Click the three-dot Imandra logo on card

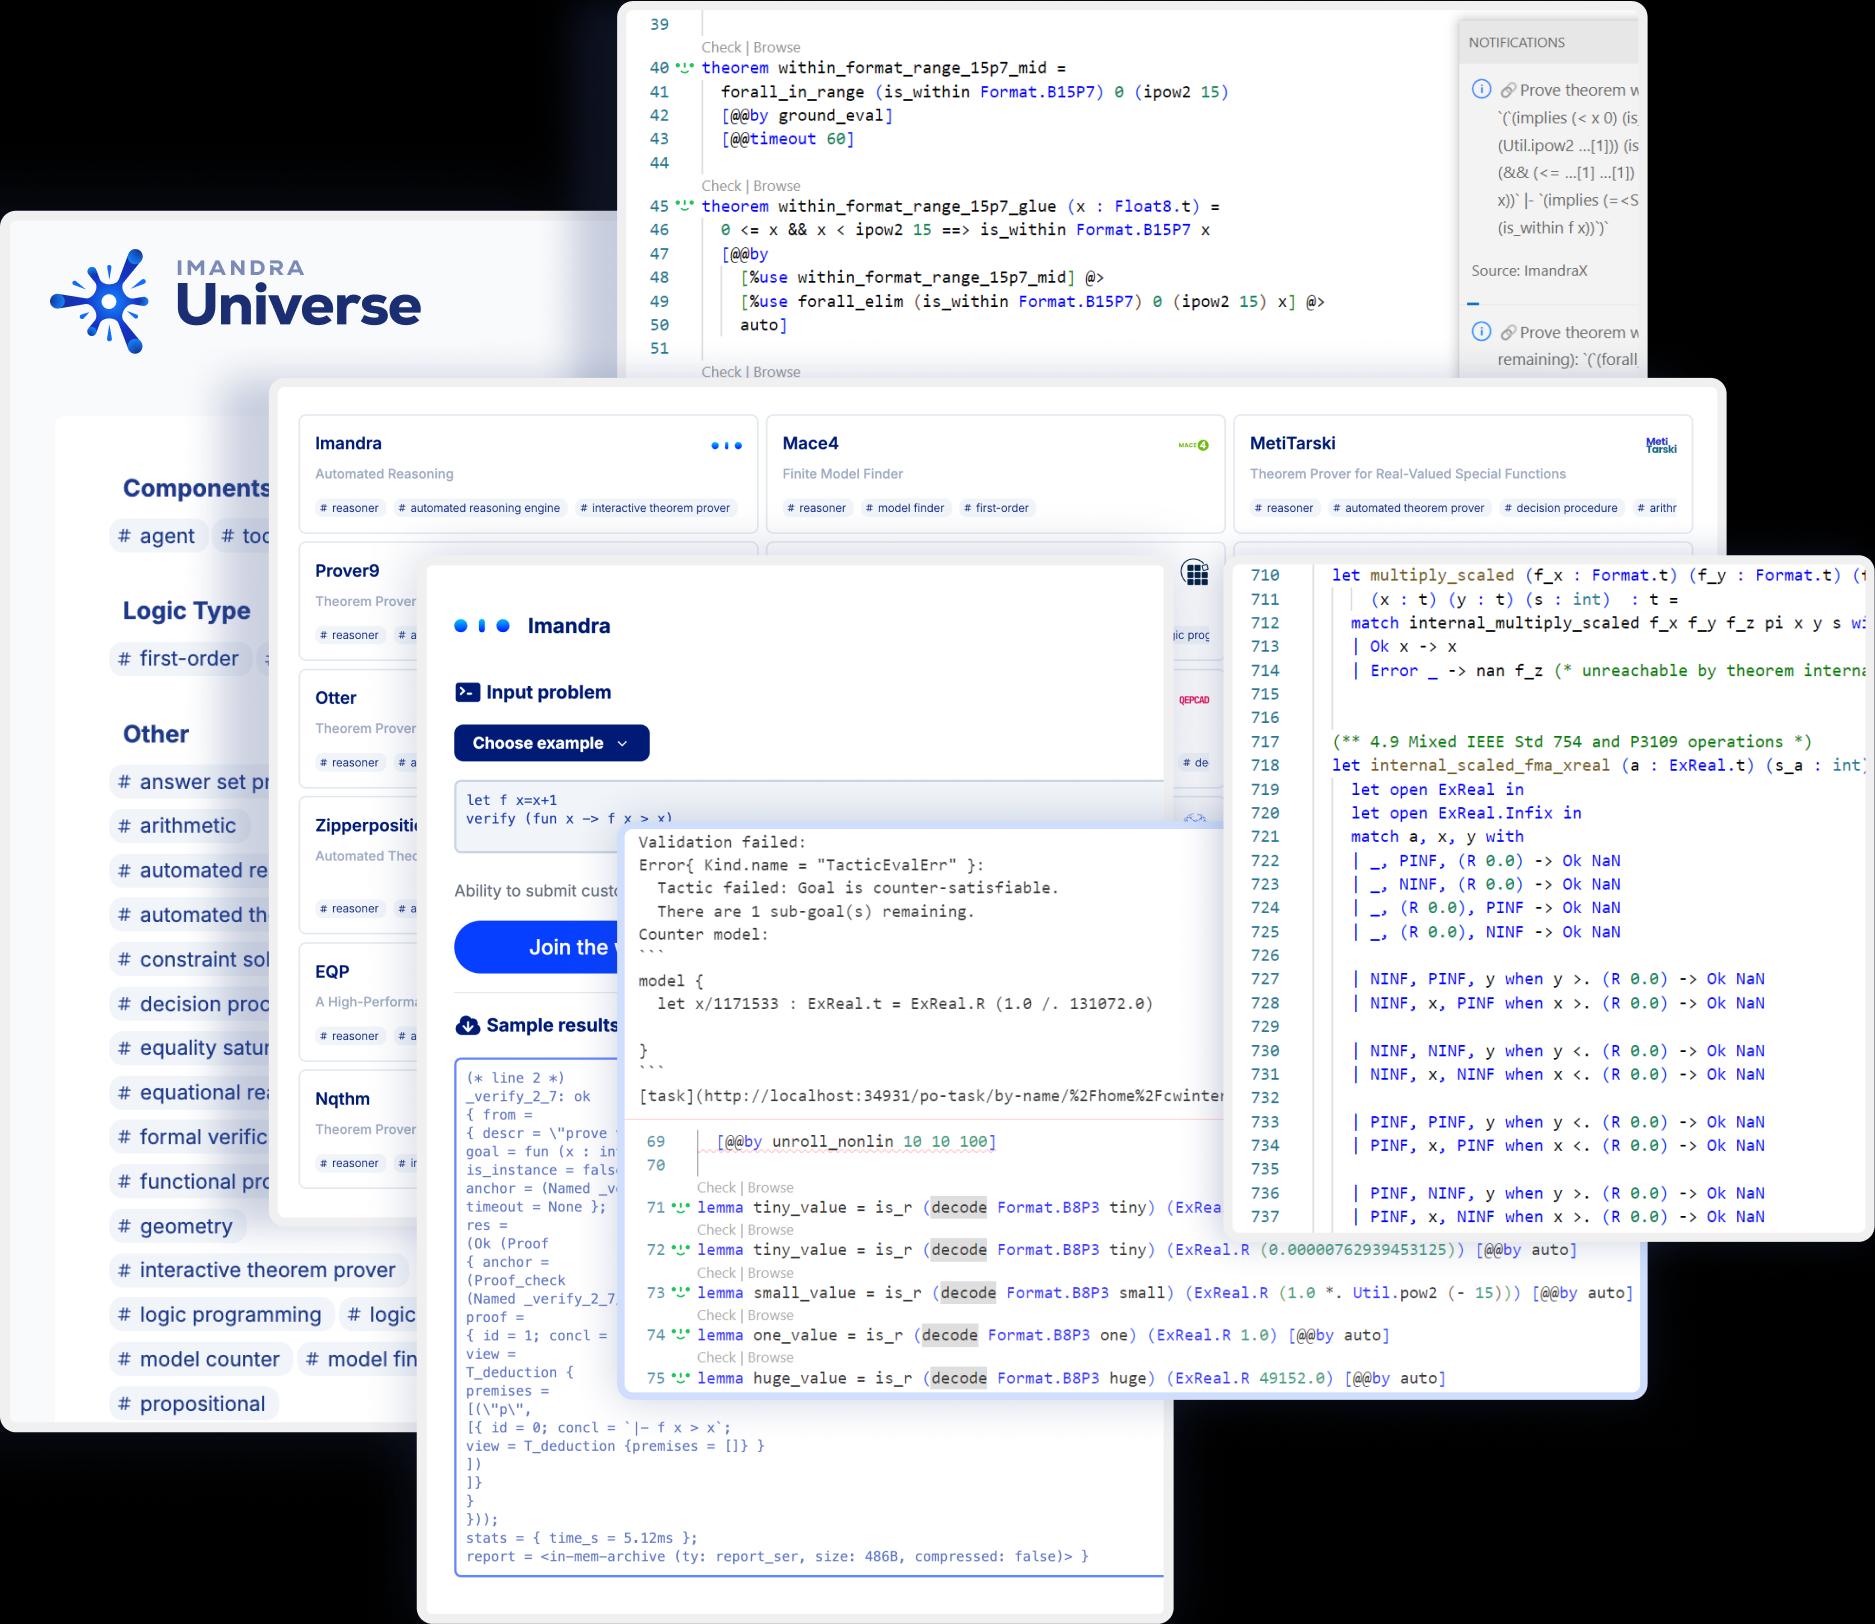tap(726, 445)
